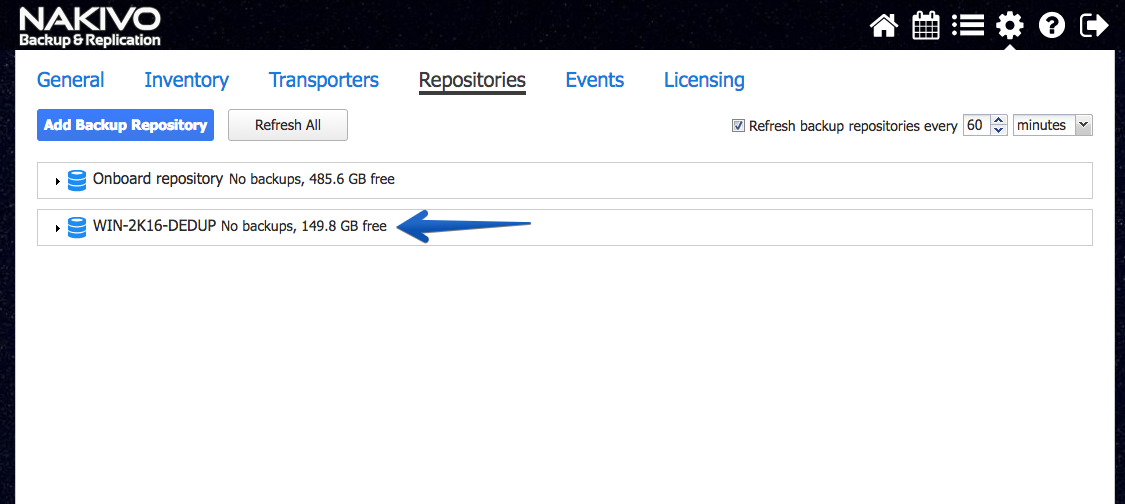The width and height of the screenshot is (1125, 504).
Task: Switch to the Licensing tab
Action: [704, 80]
